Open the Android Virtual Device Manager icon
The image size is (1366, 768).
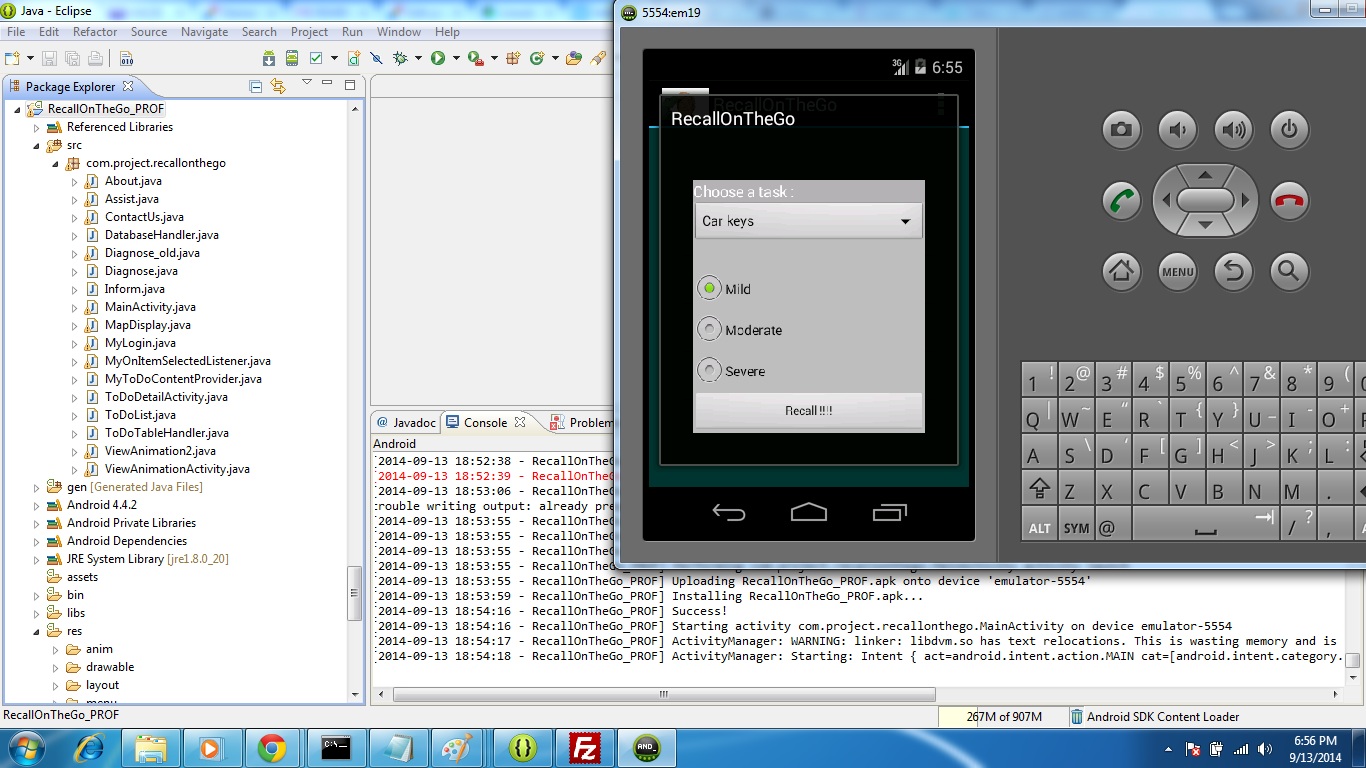(x=292, y=58)
